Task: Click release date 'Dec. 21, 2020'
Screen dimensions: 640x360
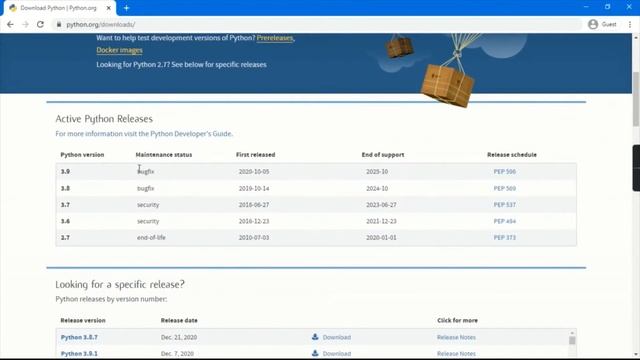Action: point(179,337)
